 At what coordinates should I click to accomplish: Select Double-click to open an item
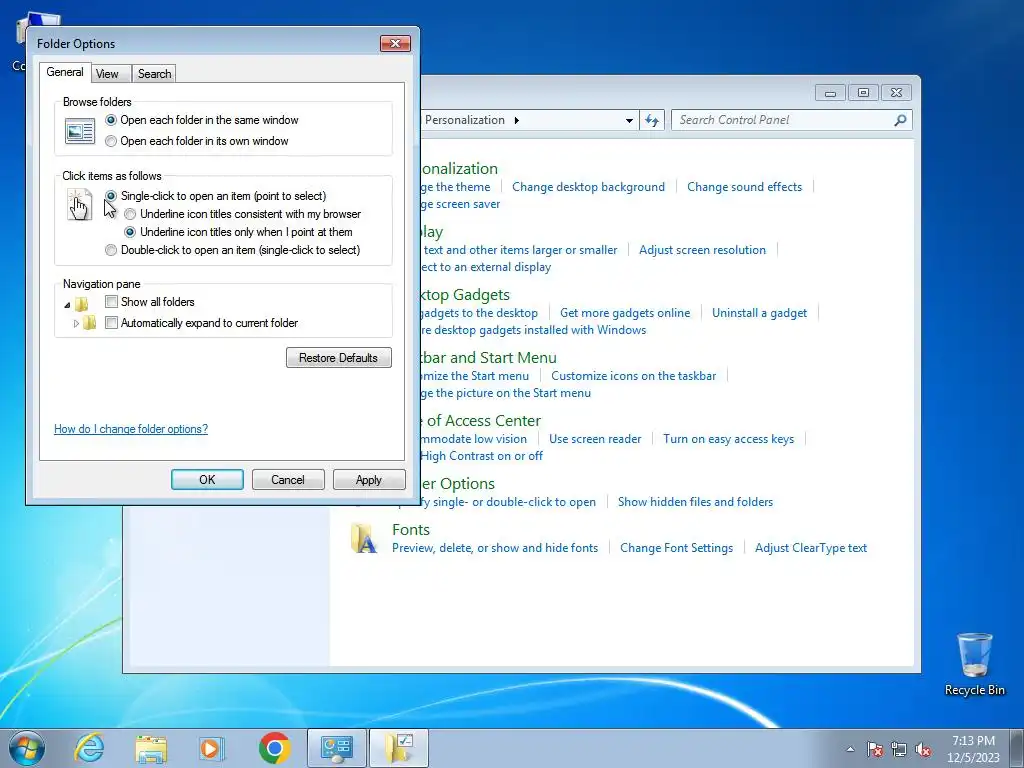tap(232, 250)
